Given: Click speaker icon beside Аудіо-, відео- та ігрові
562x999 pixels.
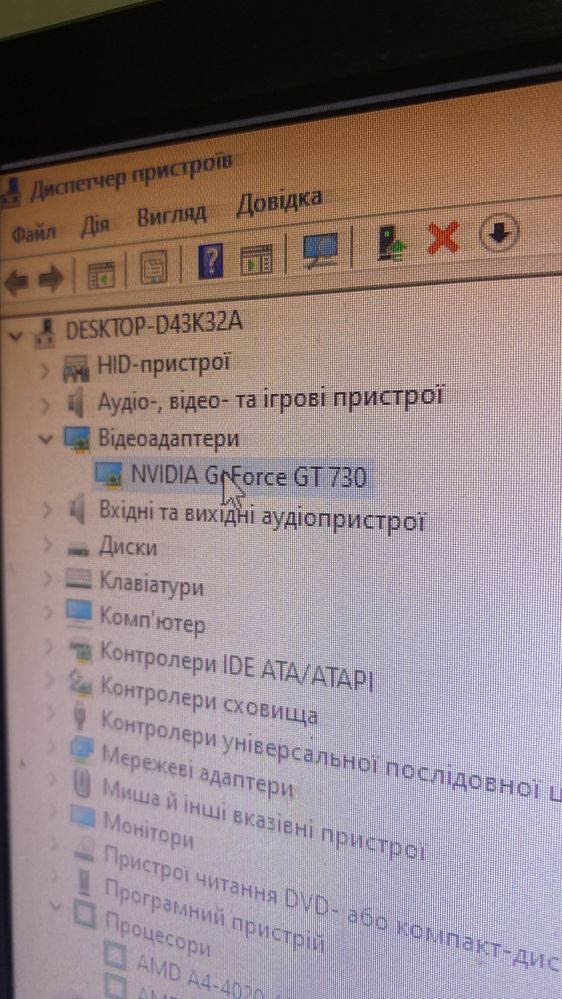Looking at the screenshot, I should [75, 403].
